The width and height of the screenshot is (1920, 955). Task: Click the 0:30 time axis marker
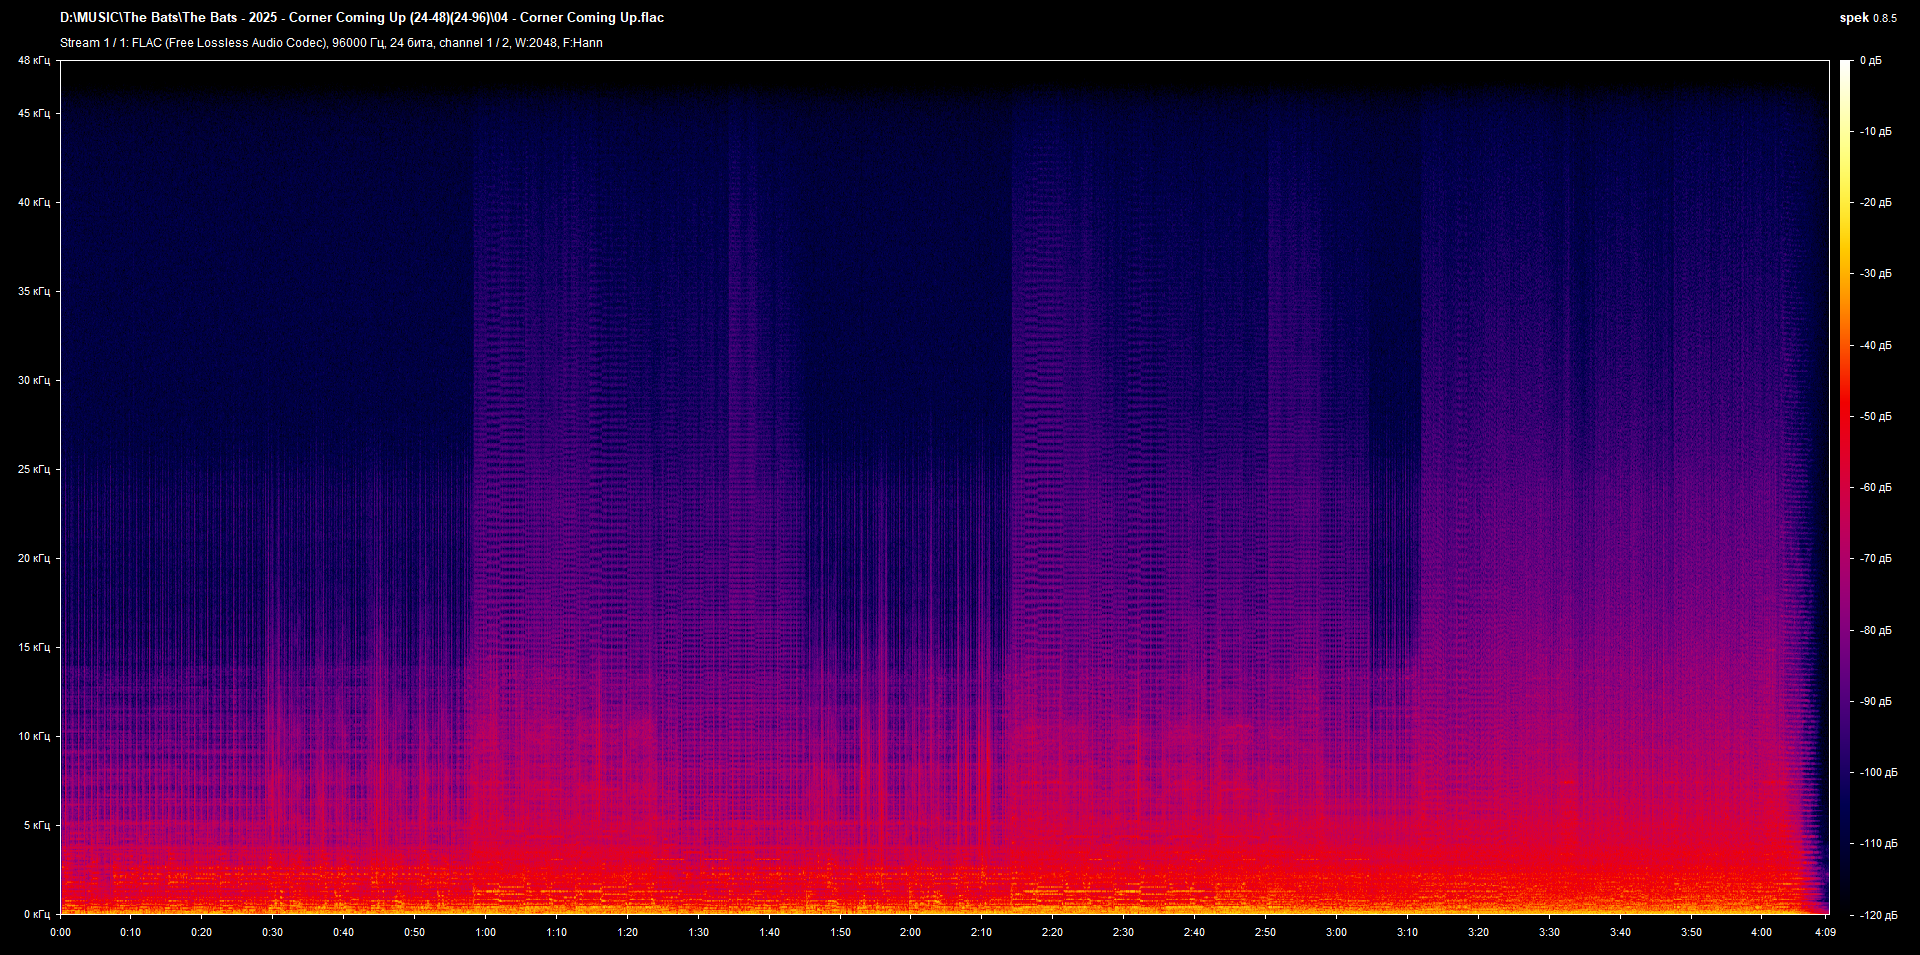coord(272,932)
